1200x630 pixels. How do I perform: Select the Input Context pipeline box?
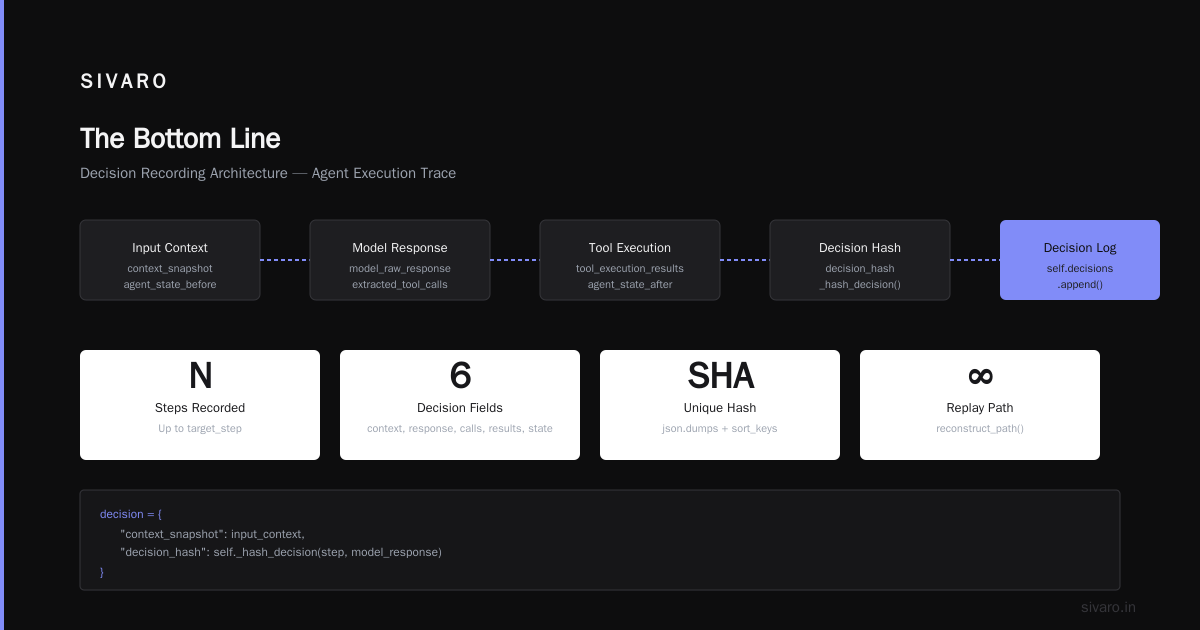point(170,260)
